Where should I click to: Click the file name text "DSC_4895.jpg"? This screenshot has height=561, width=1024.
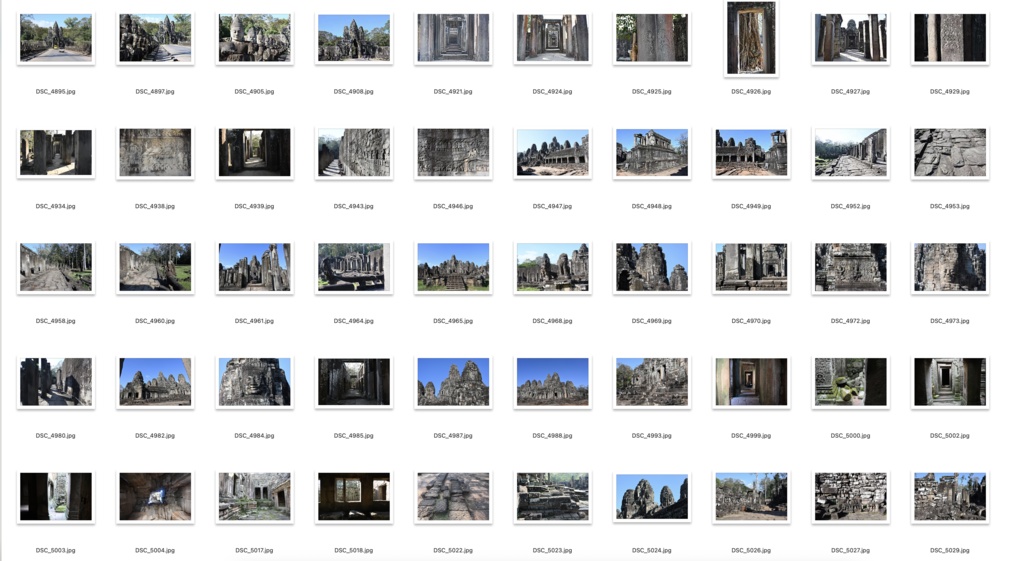click(x=56, y=91)
